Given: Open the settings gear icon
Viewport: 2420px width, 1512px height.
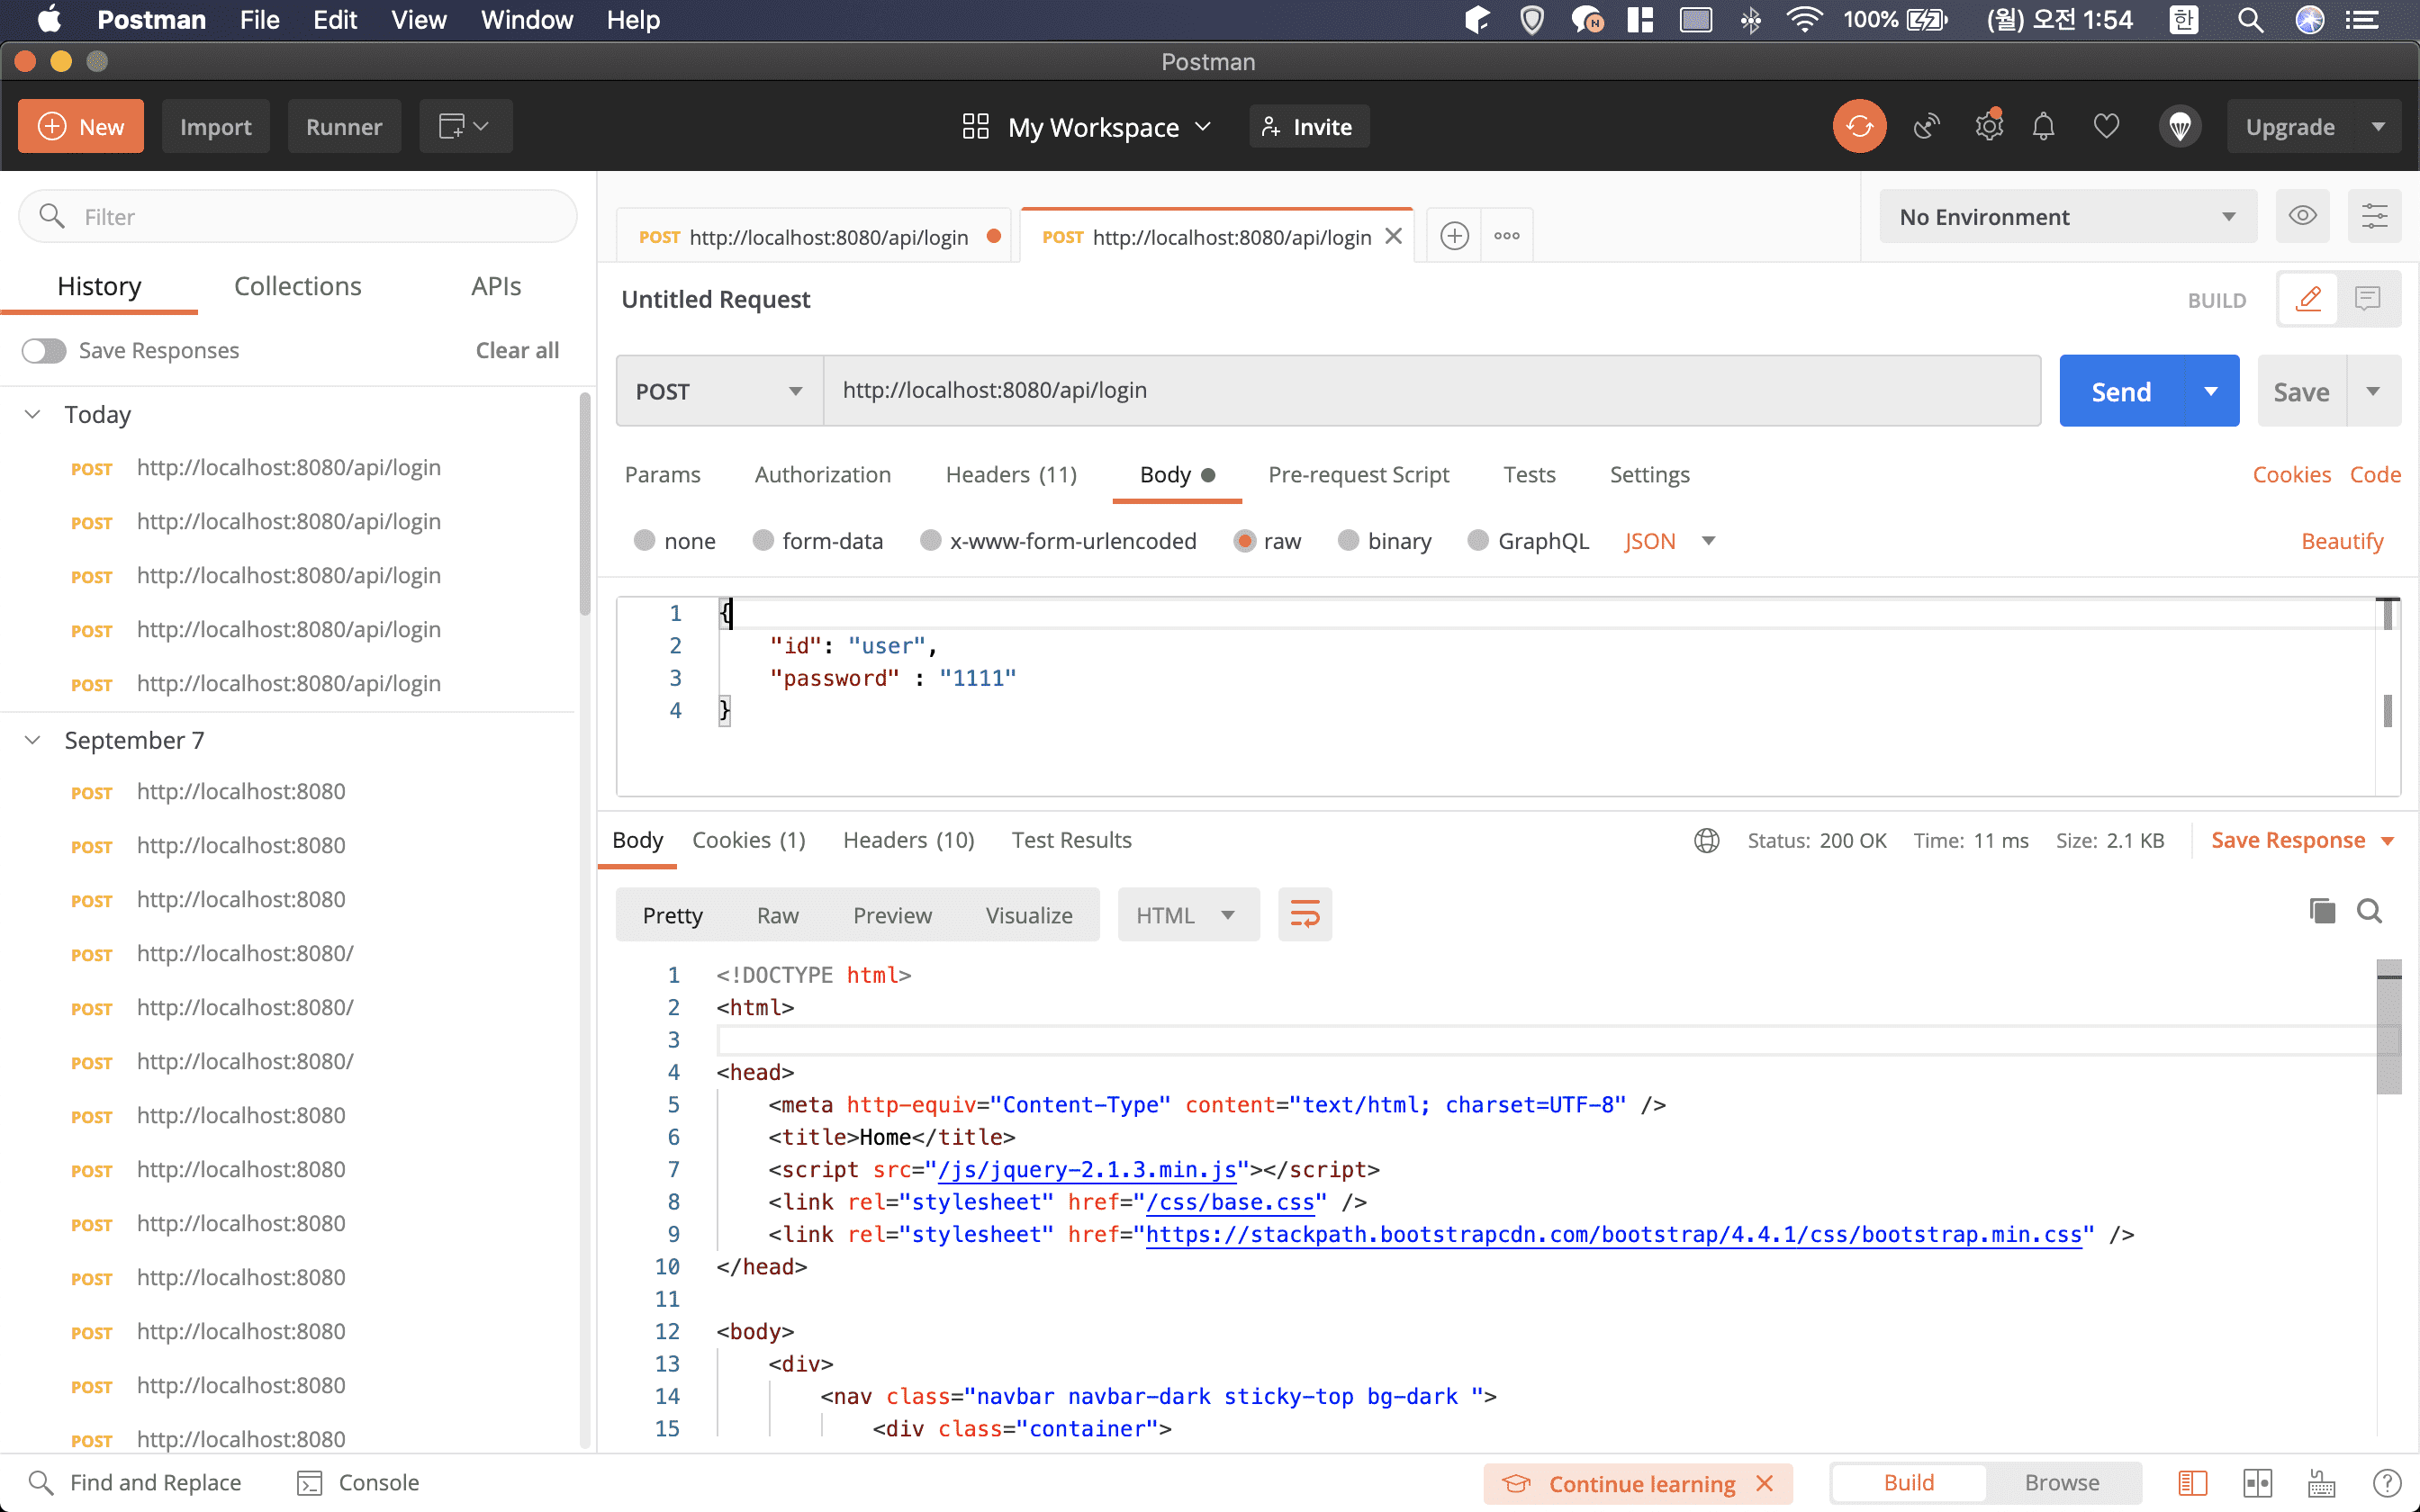Looking at the screenshot, I should tap(1989, 126).
